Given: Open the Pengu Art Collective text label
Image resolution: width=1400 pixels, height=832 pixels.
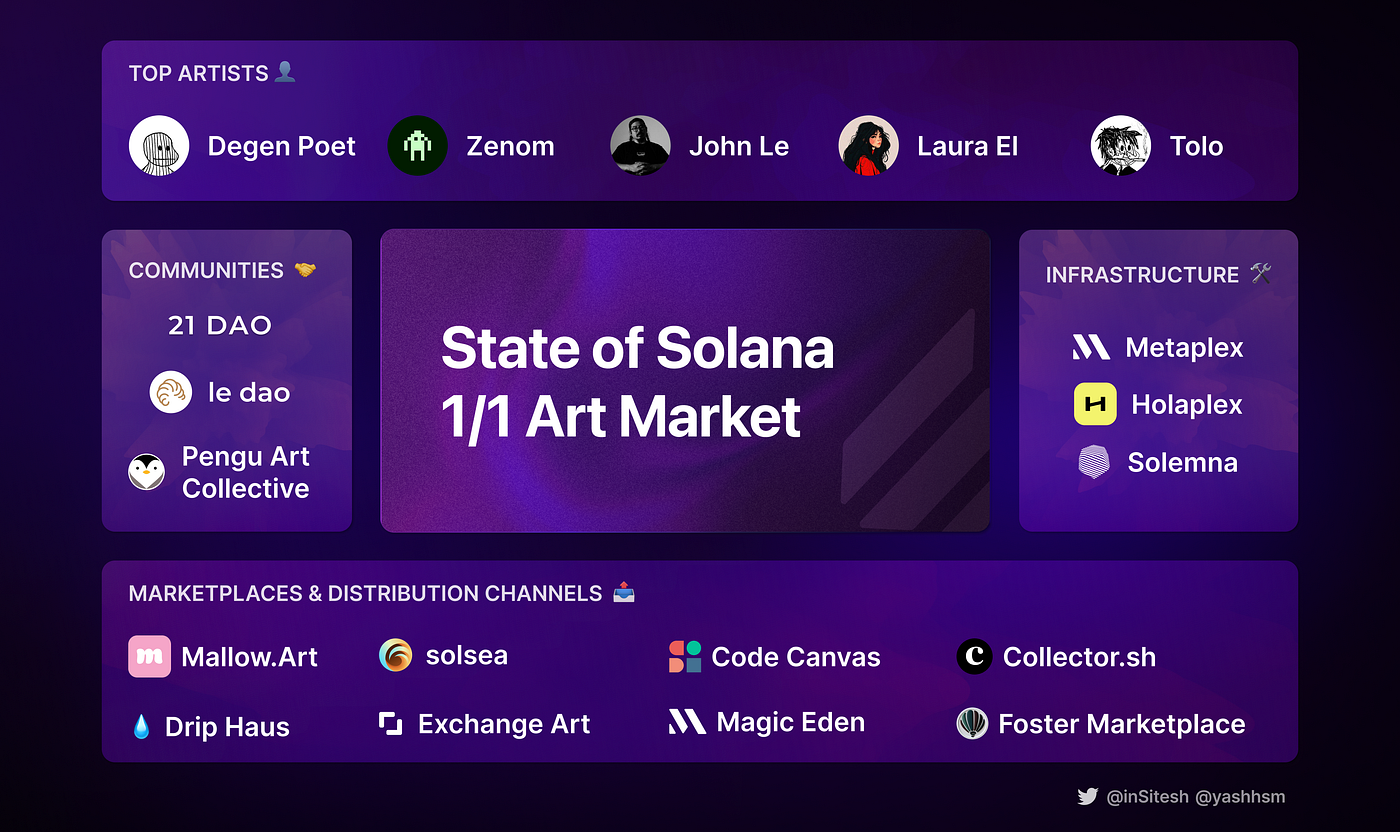Looking at the screenshot, I should coord(245,472).
